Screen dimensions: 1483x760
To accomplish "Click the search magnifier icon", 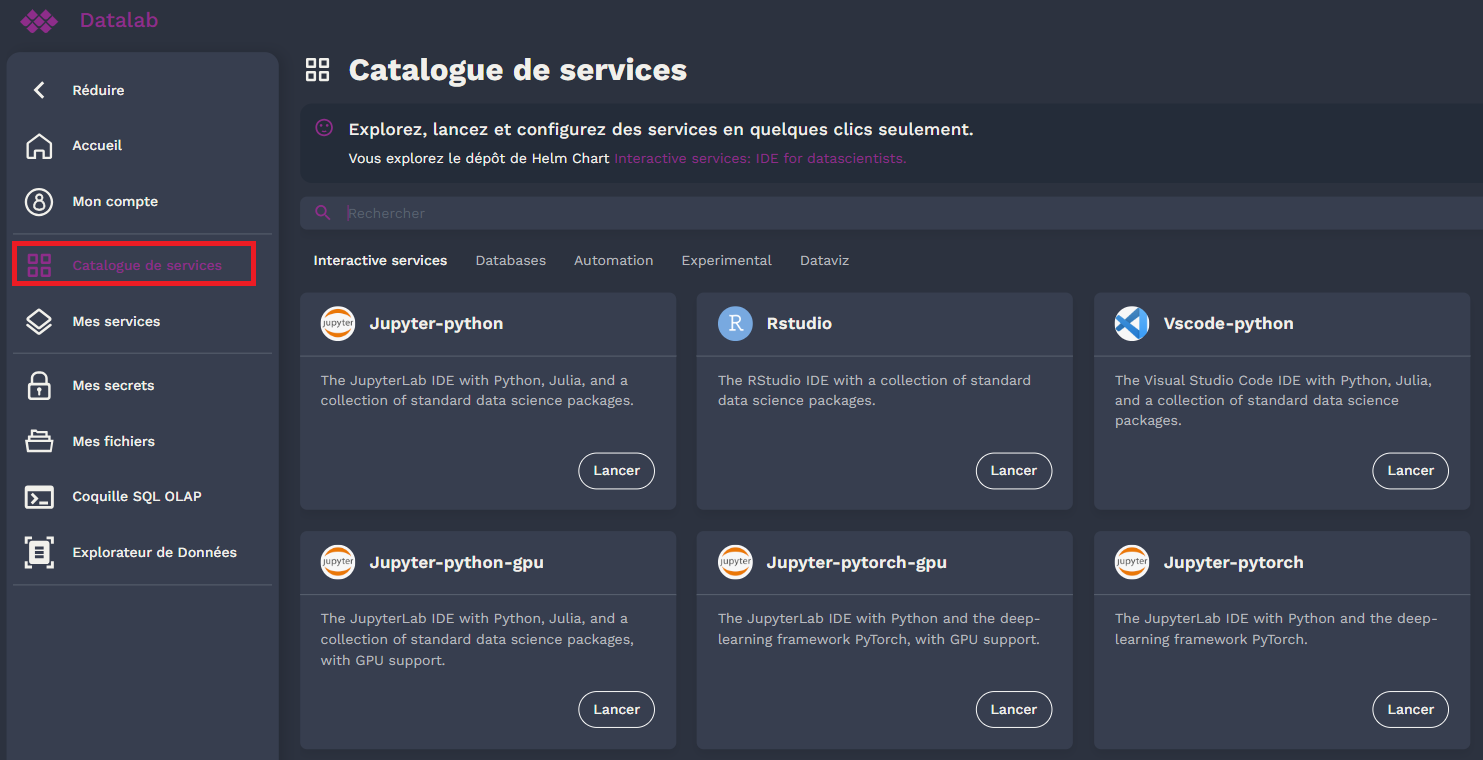I will tap(322, 213).
